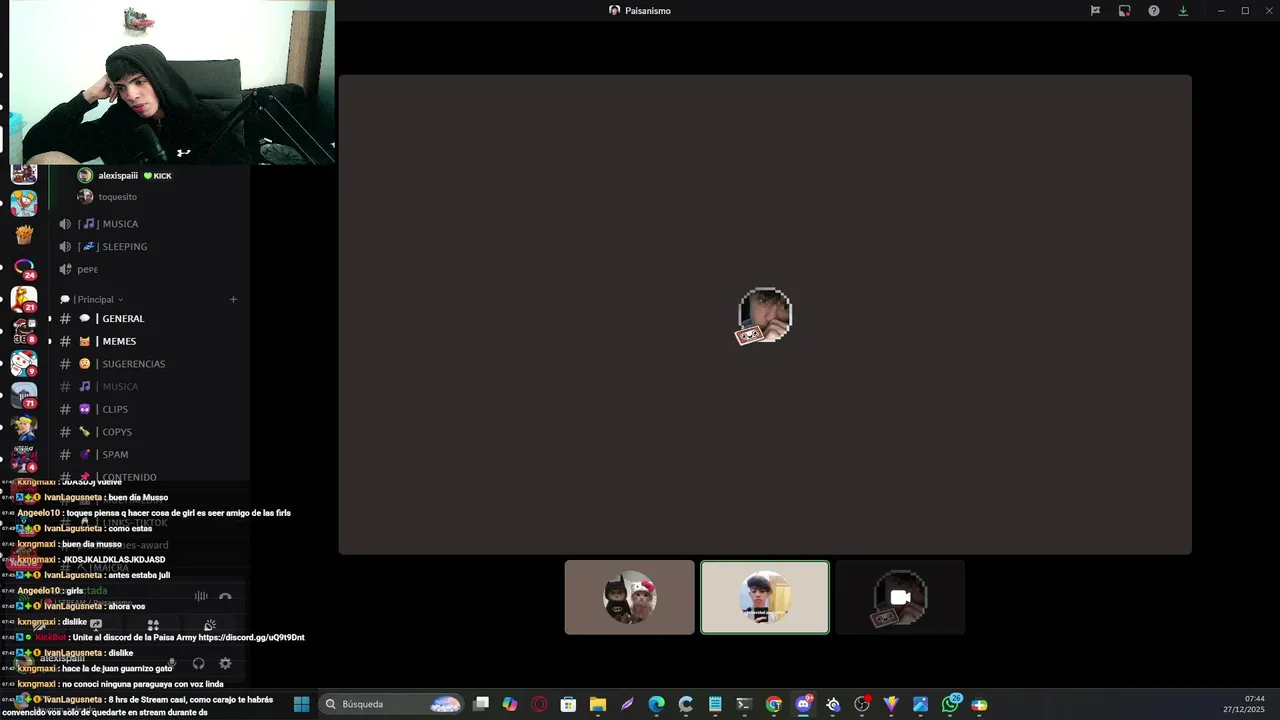Open Discord user settings gear
The height and width of the screenshot is (720, 1280).
(225, 663)
